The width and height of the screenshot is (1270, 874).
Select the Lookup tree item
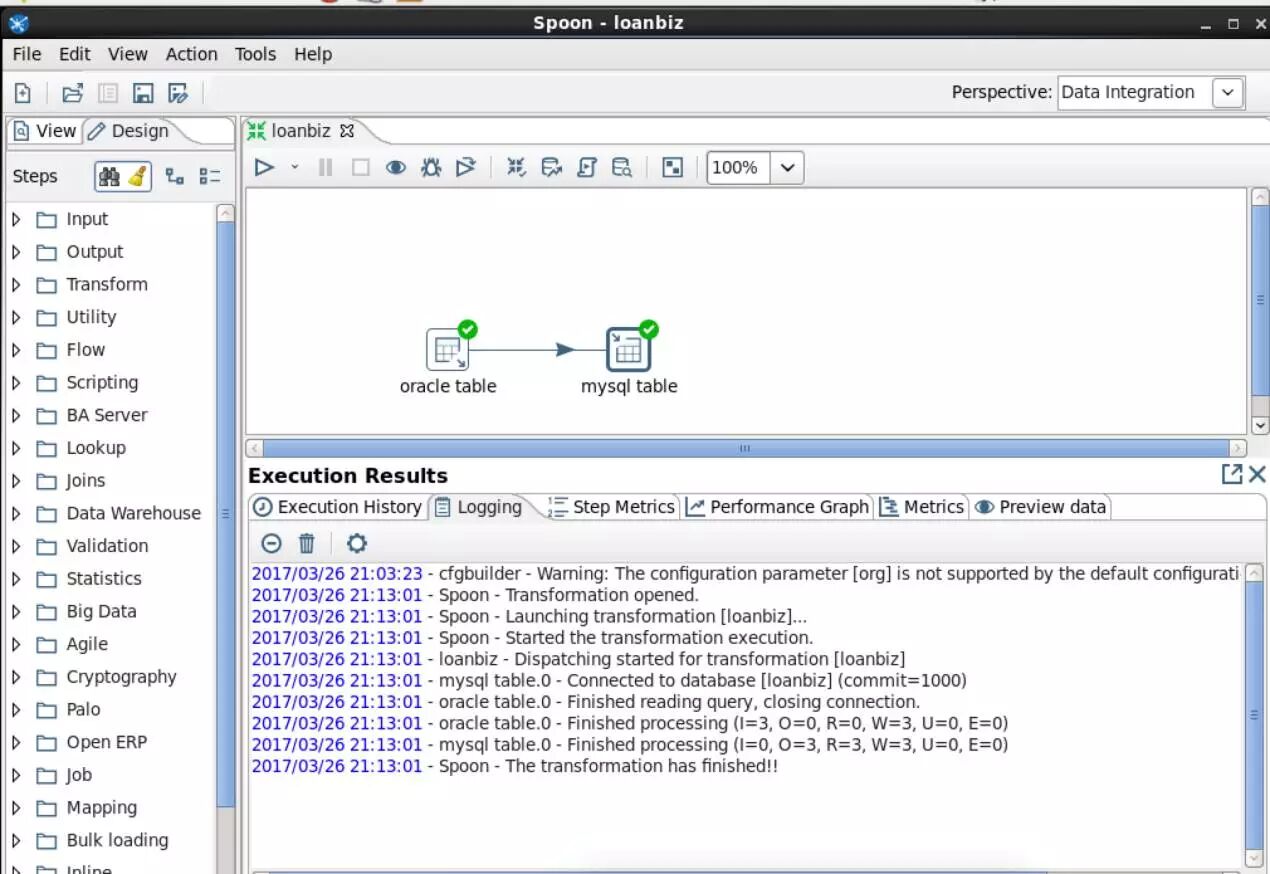96,448
